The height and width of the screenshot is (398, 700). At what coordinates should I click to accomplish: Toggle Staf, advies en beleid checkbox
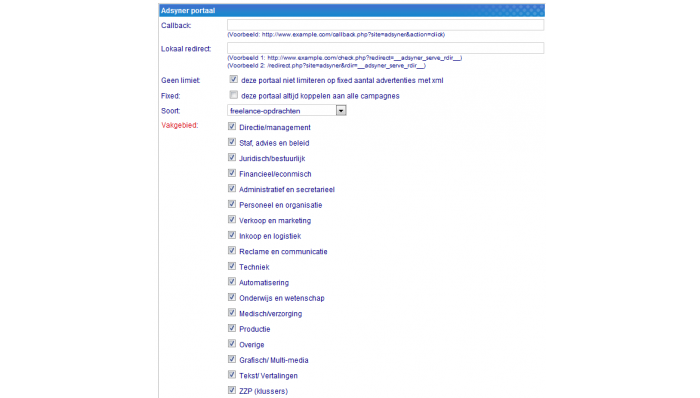click(x=232, y=142)
